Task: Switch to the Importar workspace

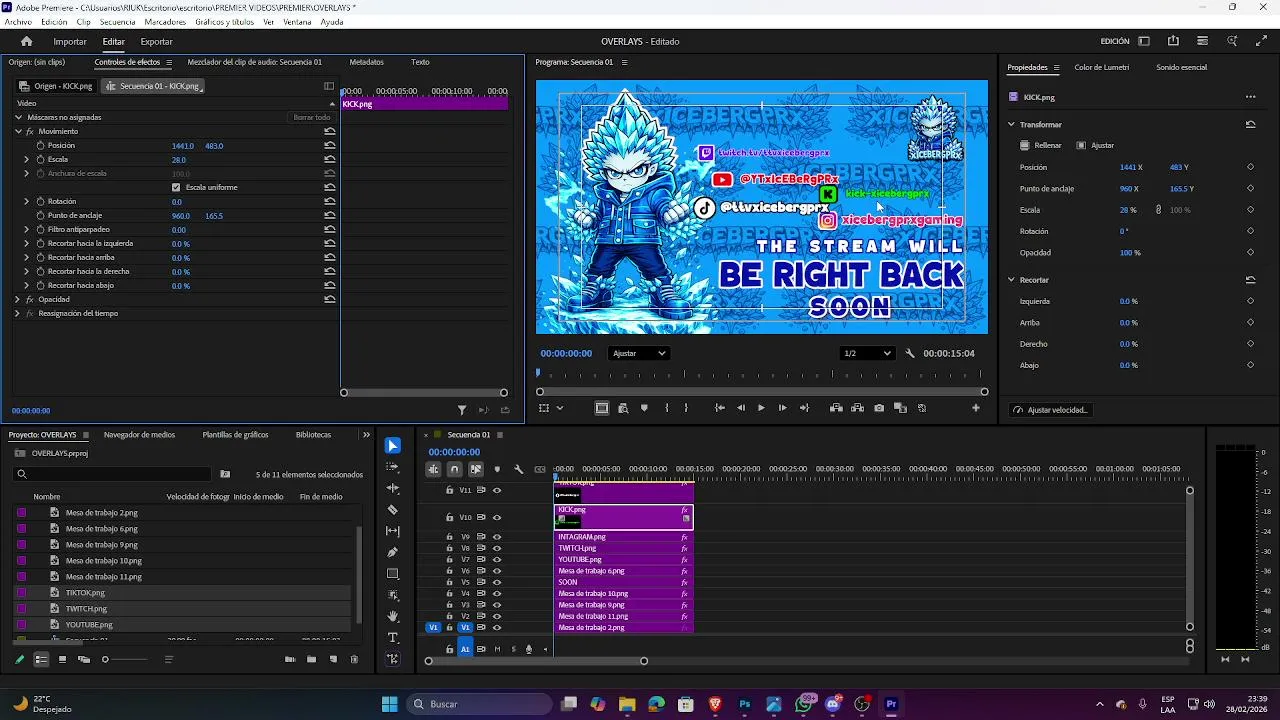Action: pyautogui.click(x=70, y=42)
